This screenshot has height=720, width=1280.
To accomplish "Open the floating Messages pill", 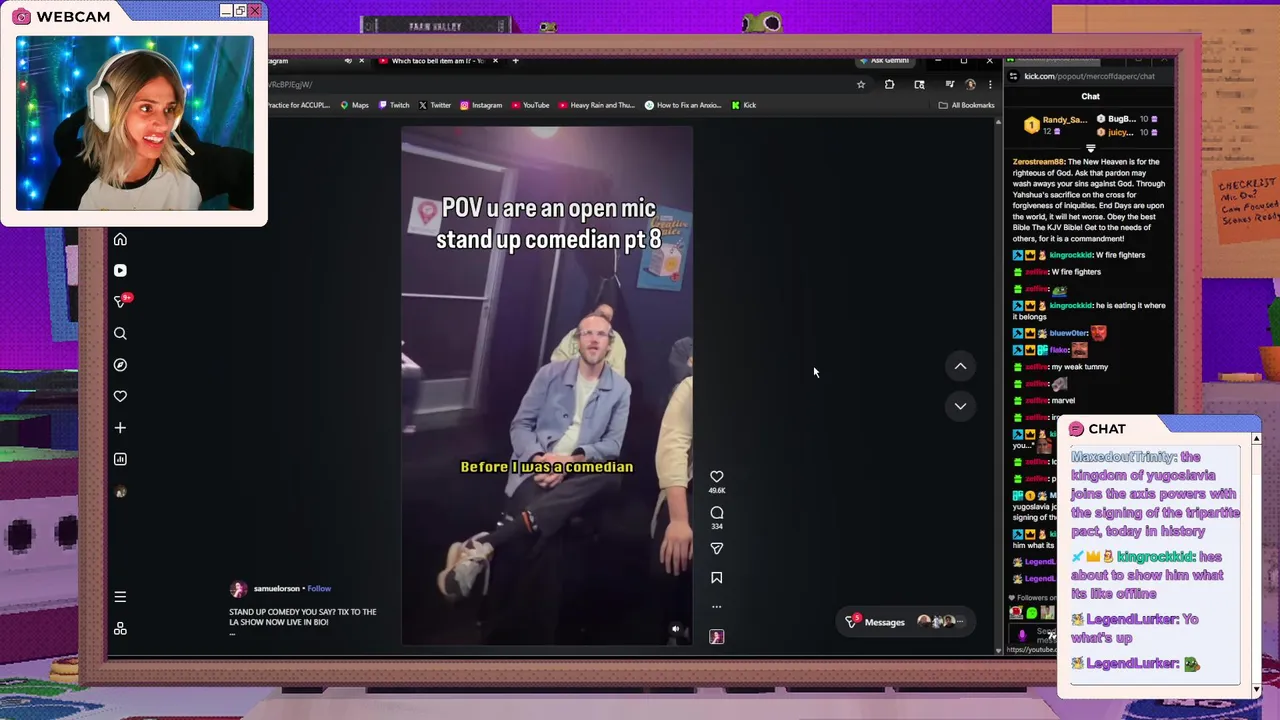I will point(904,622).
